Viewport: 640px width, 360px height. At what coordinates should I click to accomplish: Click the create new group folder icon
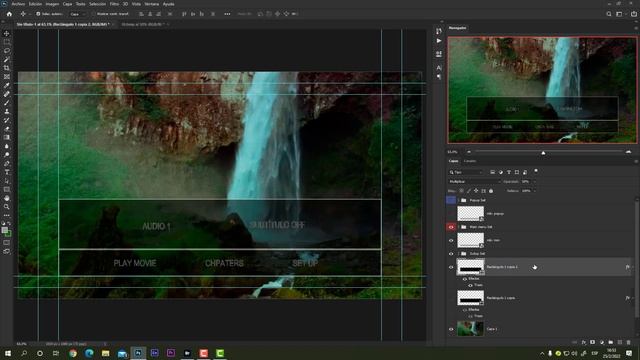click(x=611, y=342)
